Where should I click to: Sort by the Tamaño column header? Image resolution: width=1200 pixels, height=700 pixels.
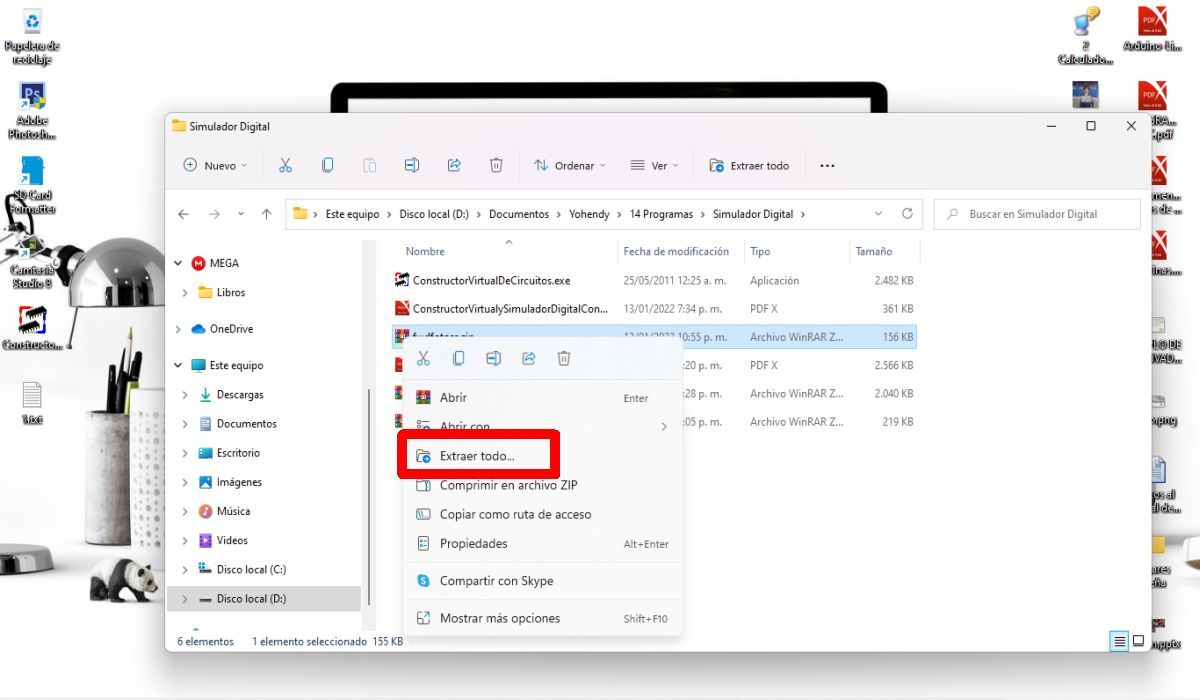pos(874,251)
